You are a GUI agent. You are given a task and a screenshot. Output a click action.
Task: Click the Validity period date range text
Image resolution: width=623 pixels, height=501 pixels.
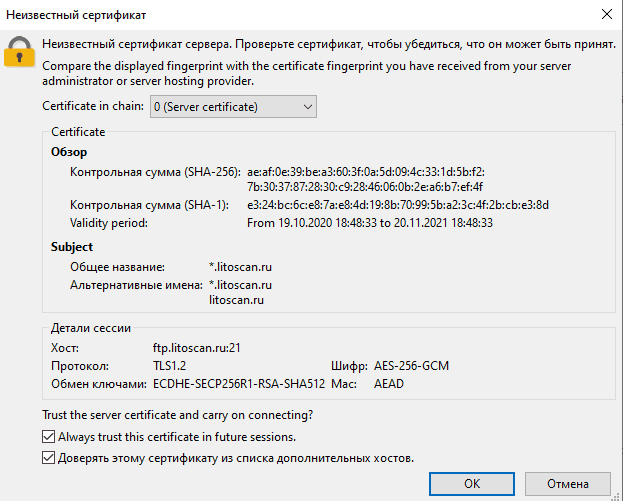coord(370,223)
